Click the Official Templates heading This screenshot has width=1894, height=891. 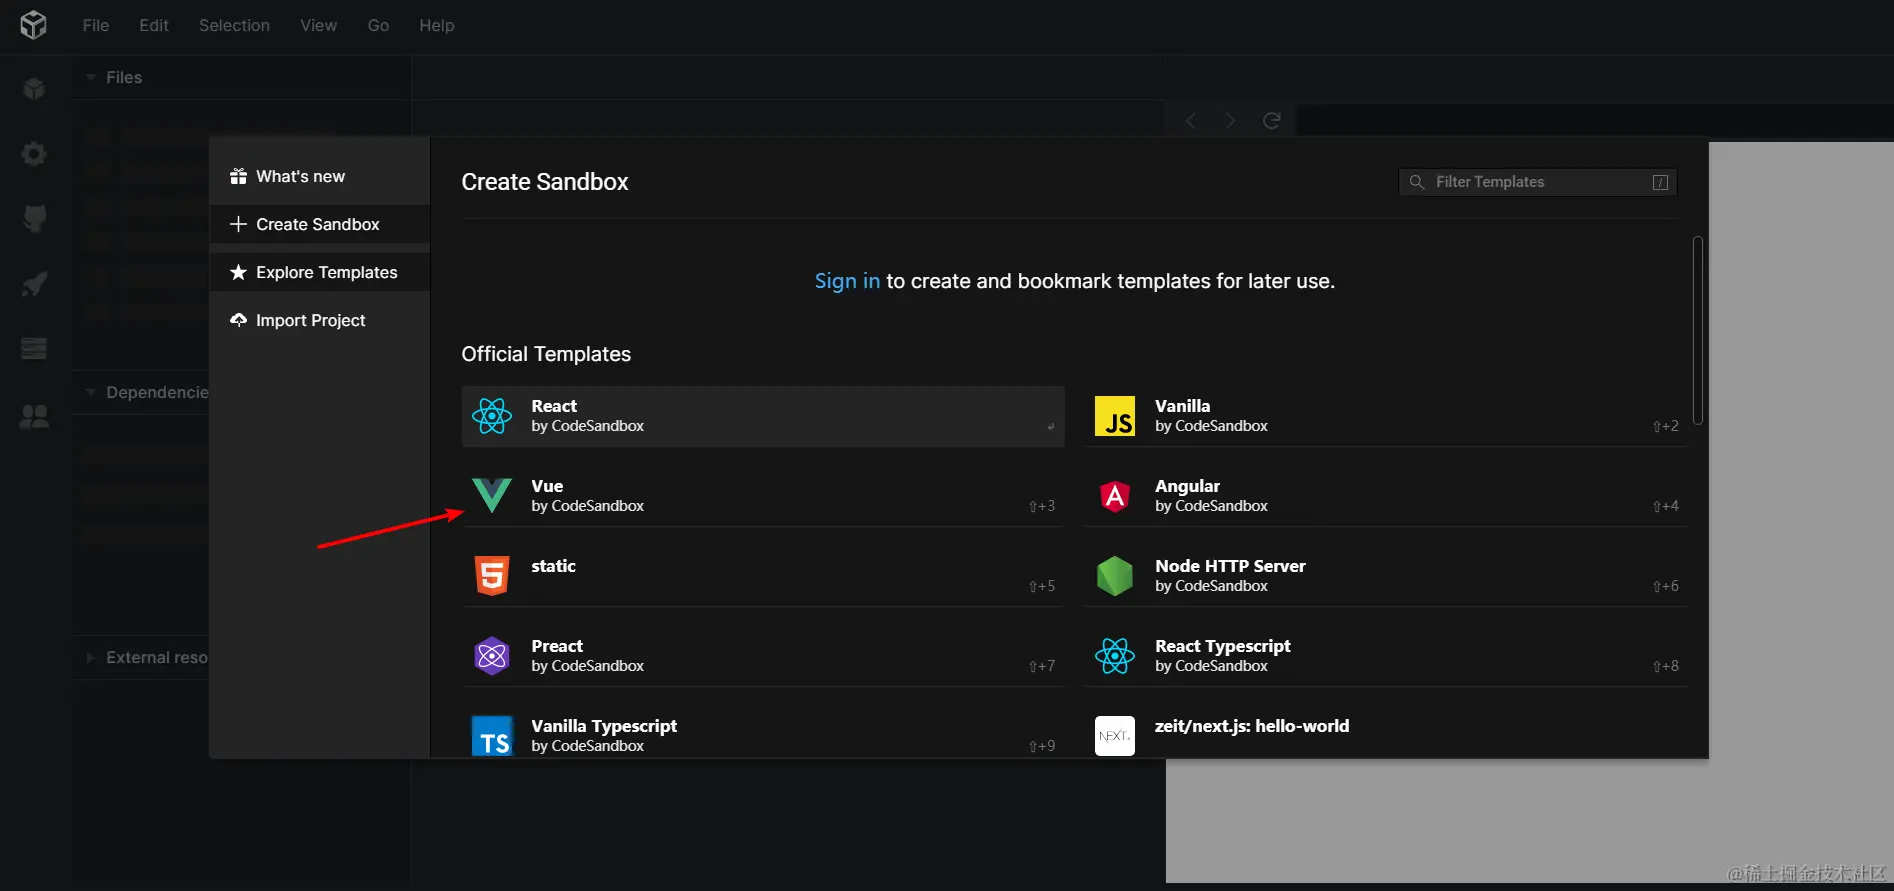click(546, 354)
